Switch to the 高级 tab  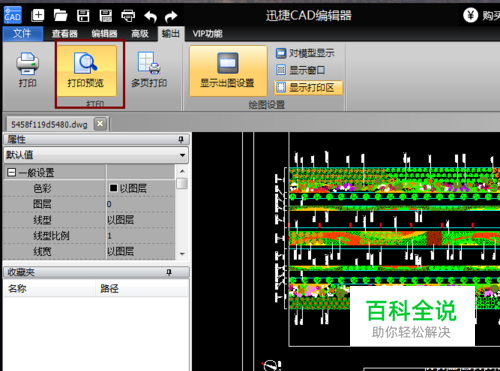140,34
